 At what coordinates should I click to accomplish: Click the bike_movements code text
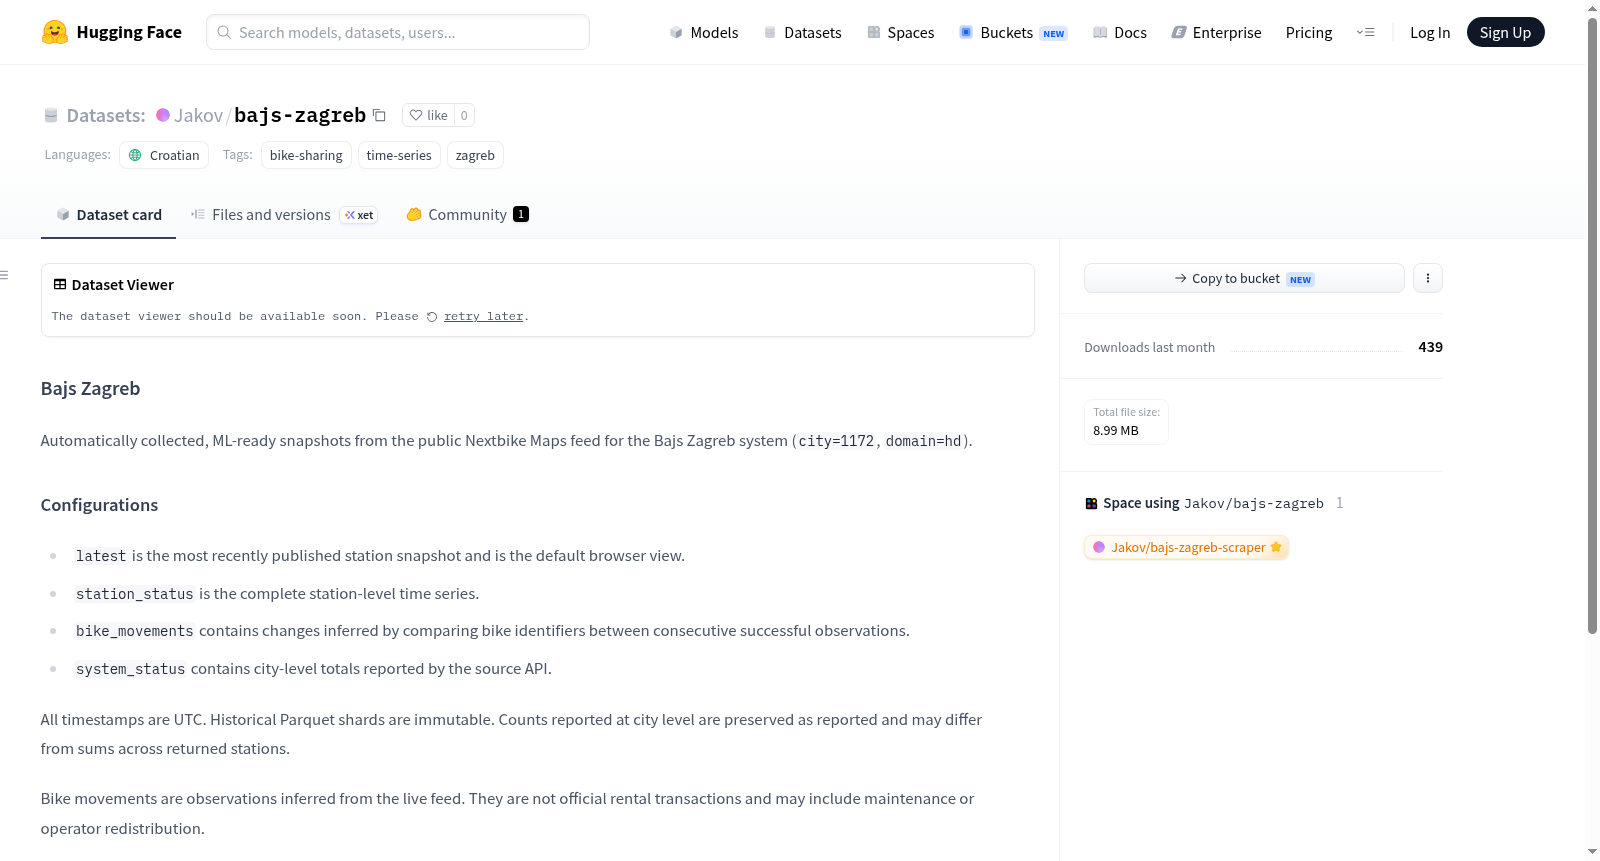[x=135, y=631]
